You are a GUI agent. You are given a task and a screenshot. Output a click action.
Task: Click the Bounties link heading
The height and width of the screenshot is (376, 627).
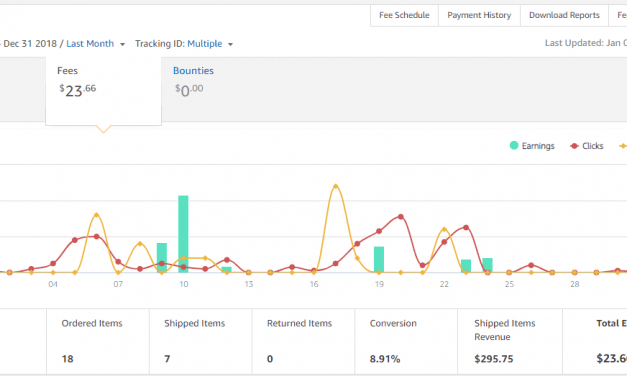194,71
